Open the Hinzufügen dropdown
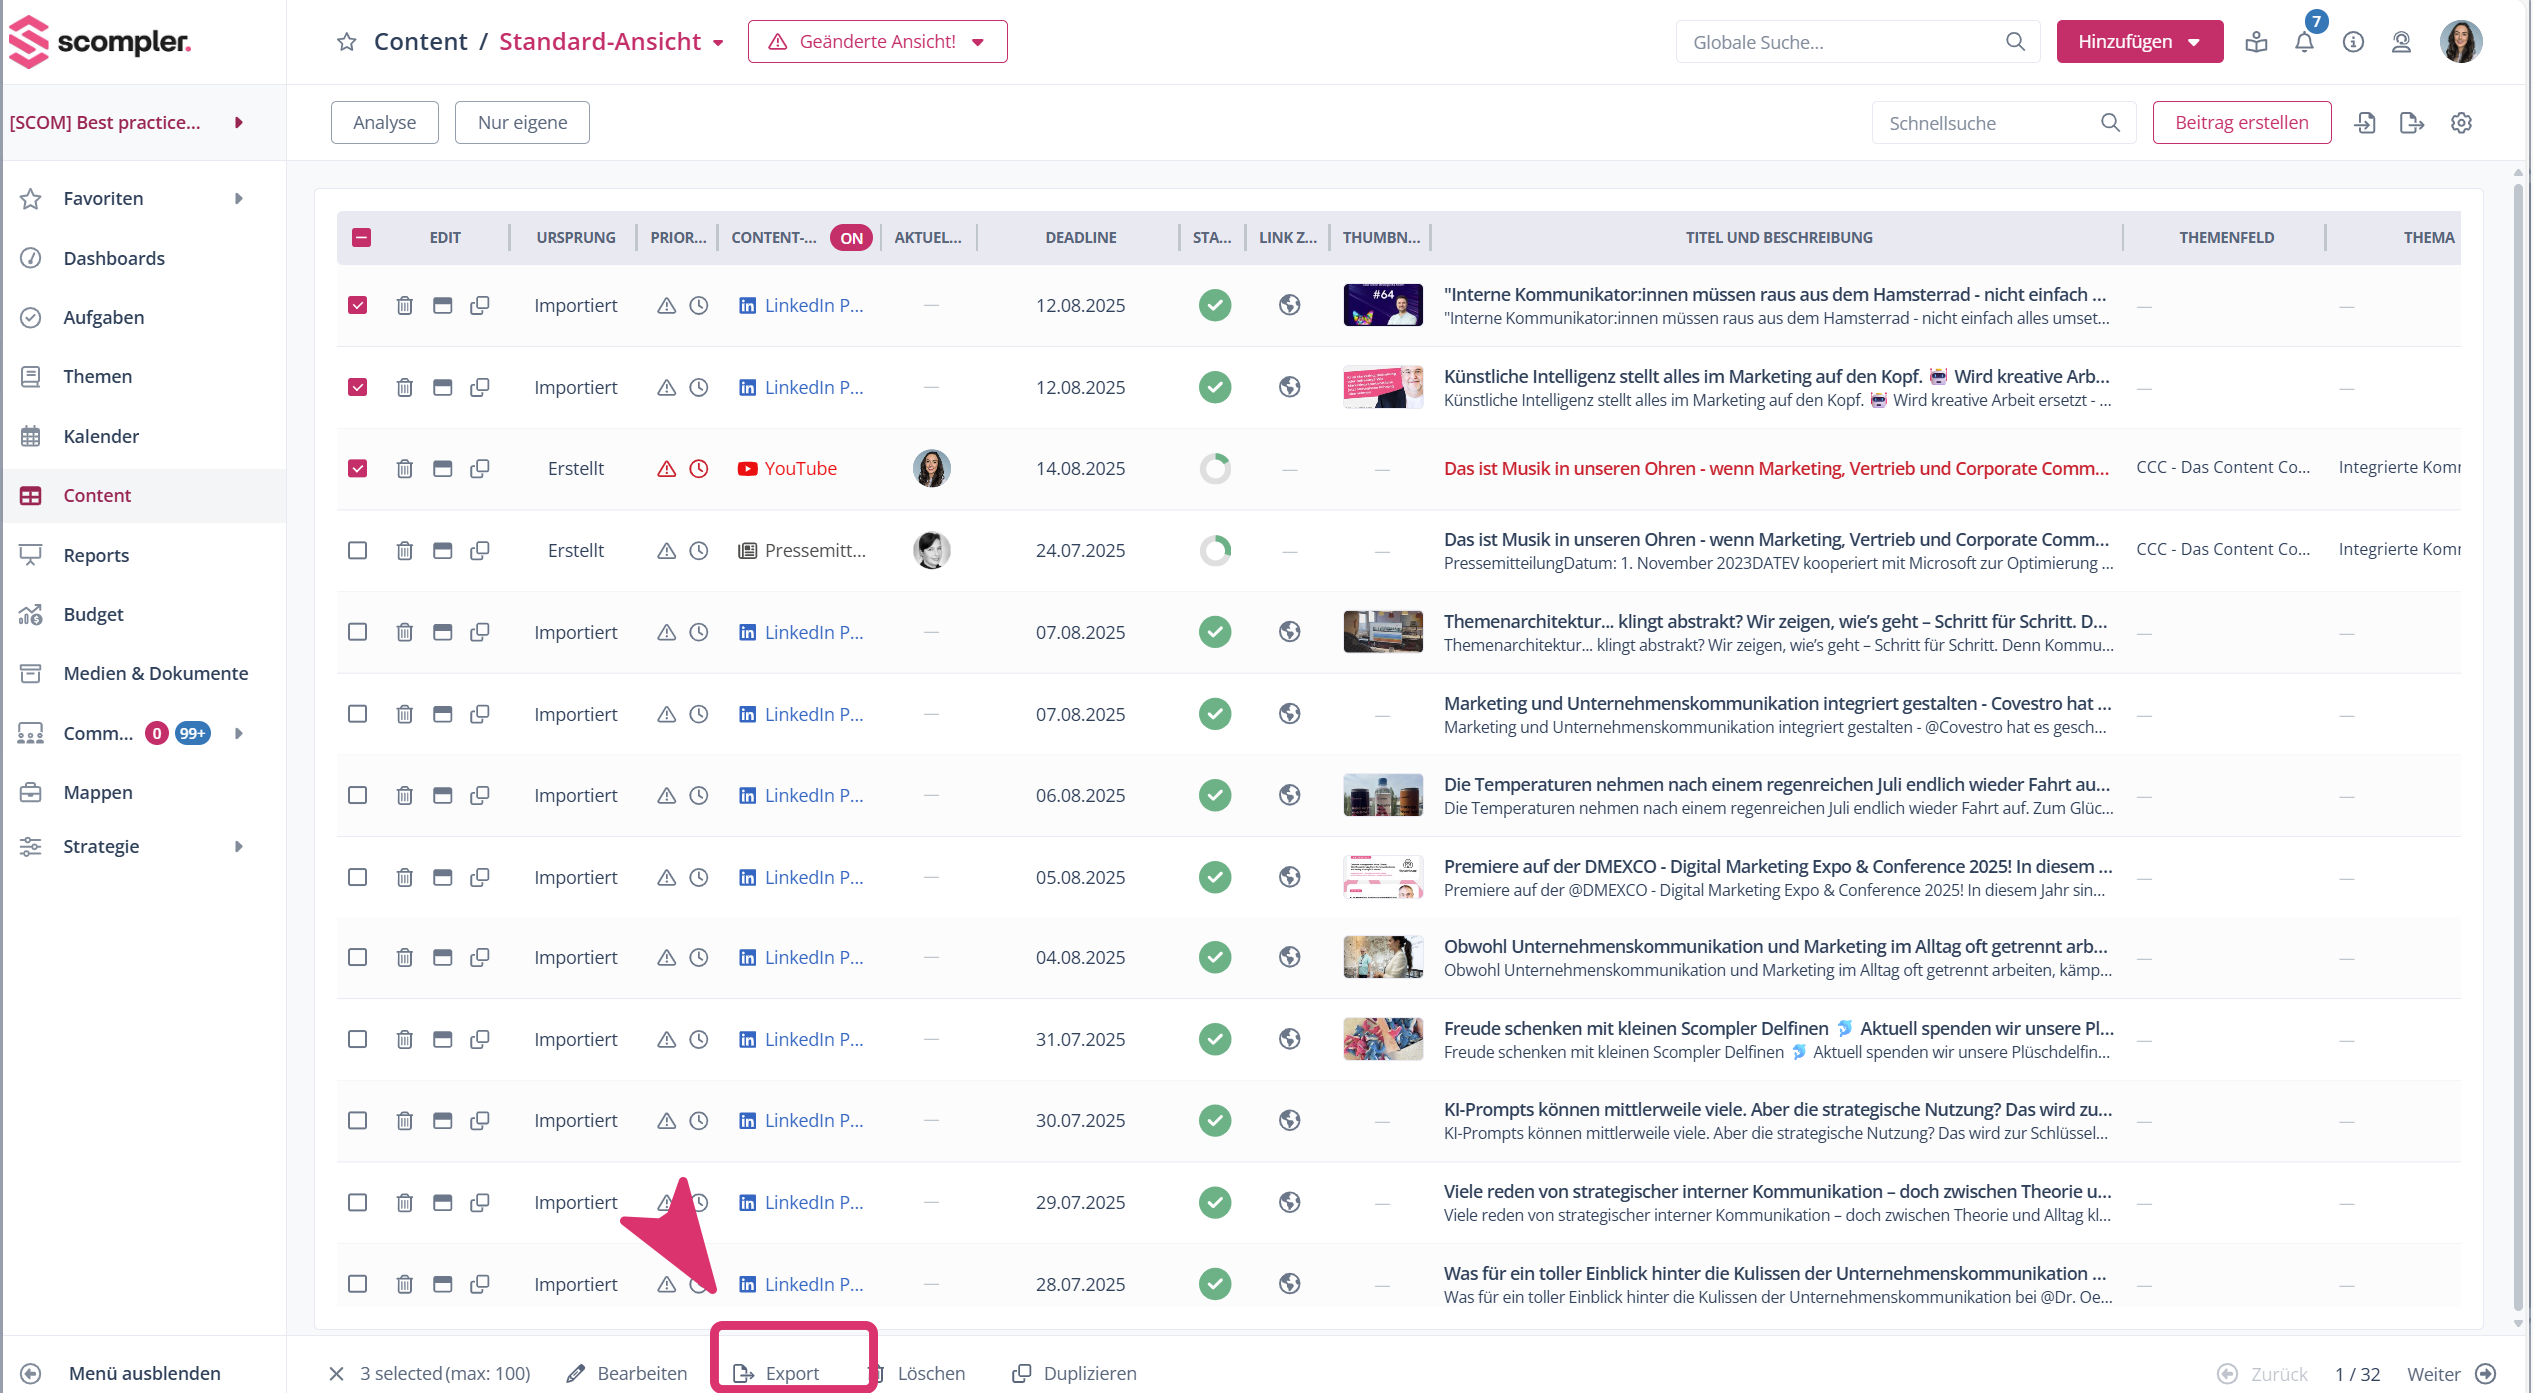 click(2139, 42)
